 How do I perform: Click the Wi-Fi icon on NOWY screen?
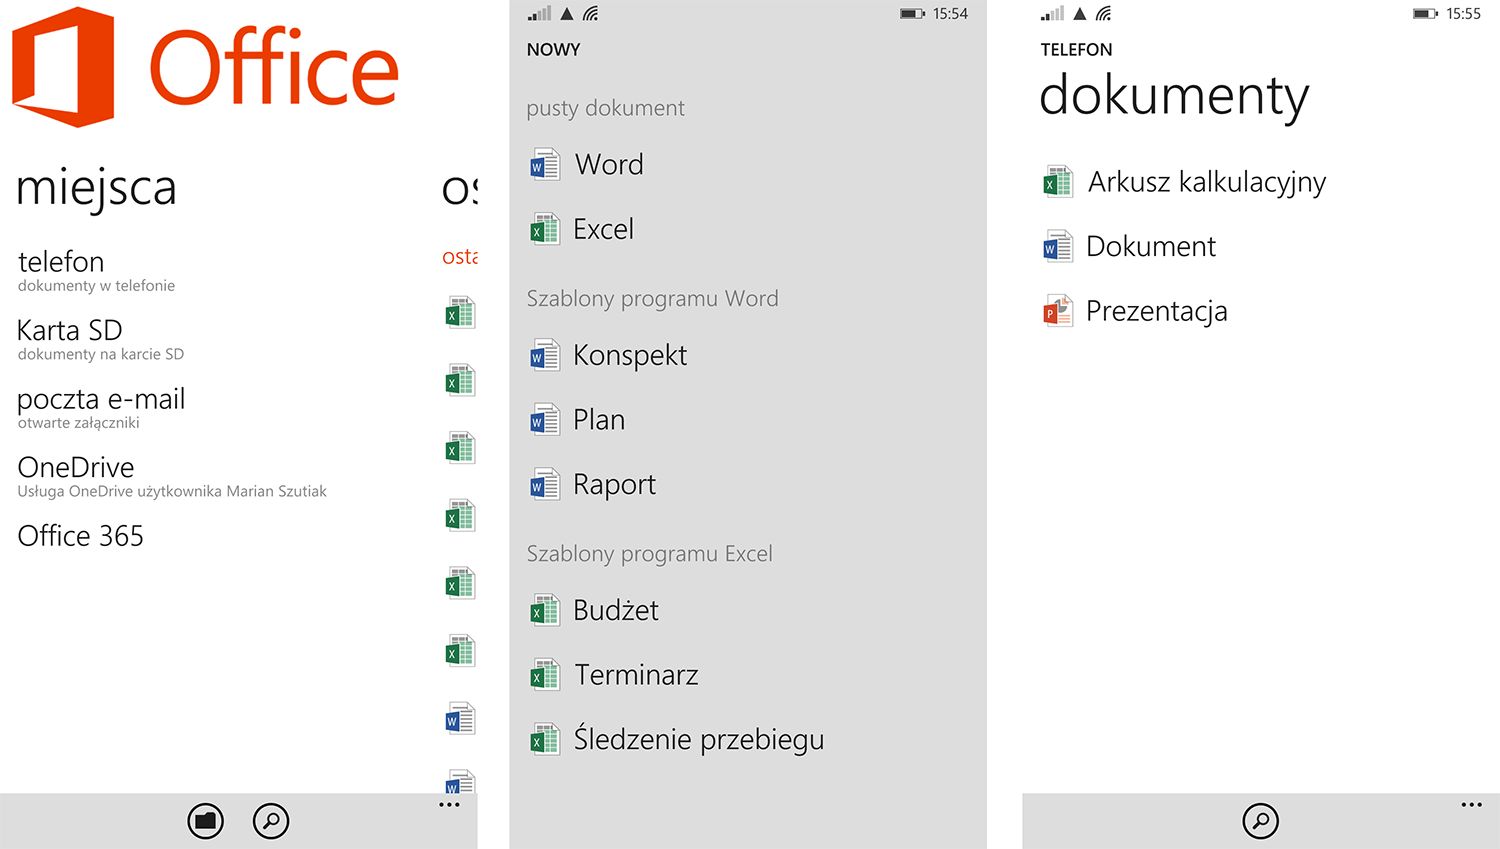(x=591, y=14)
